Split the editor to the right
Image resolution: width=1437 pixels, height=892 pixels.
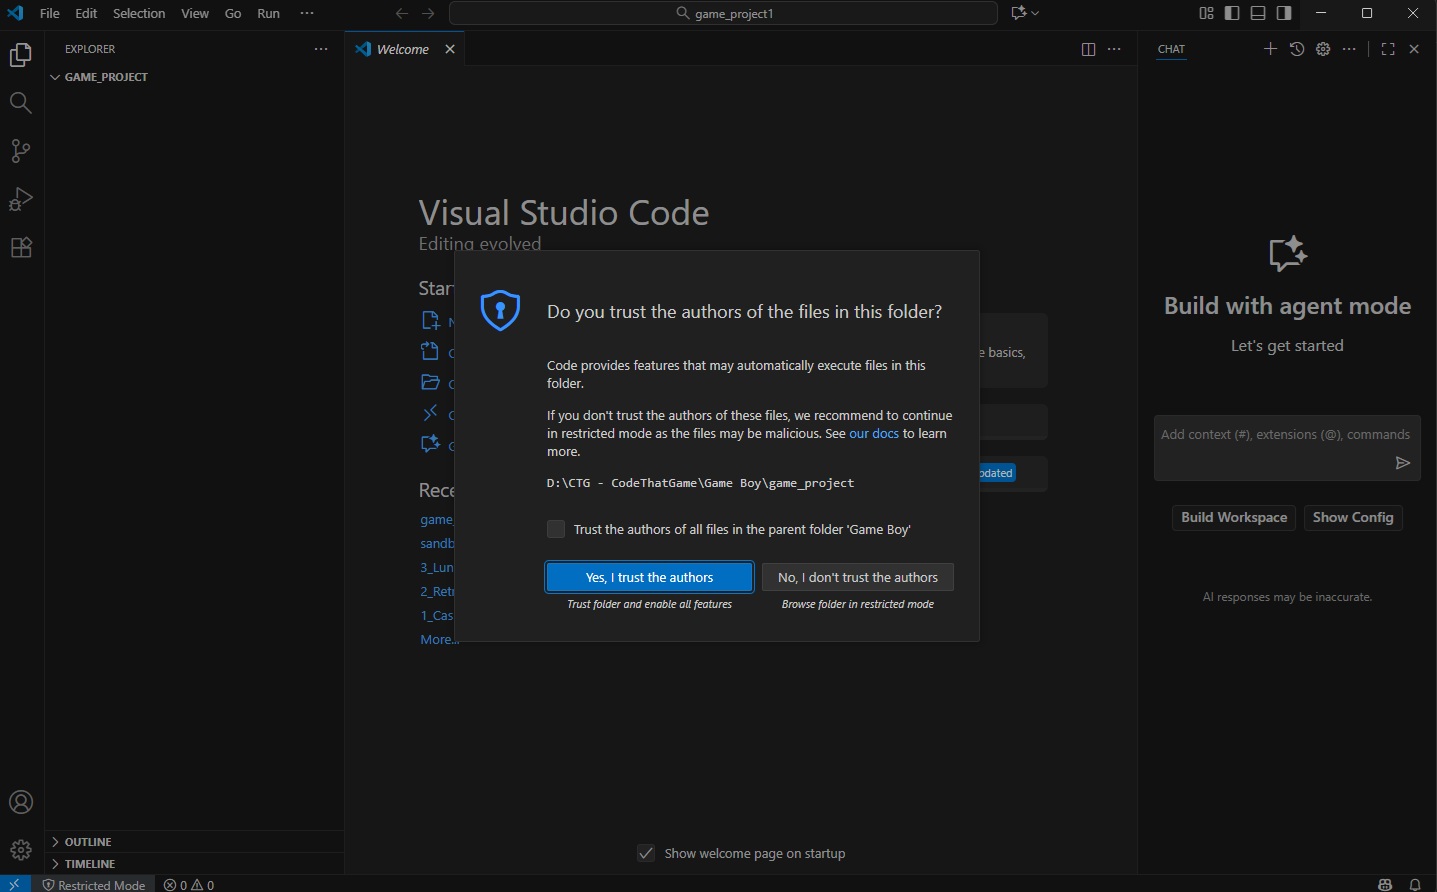[1088, 49]
